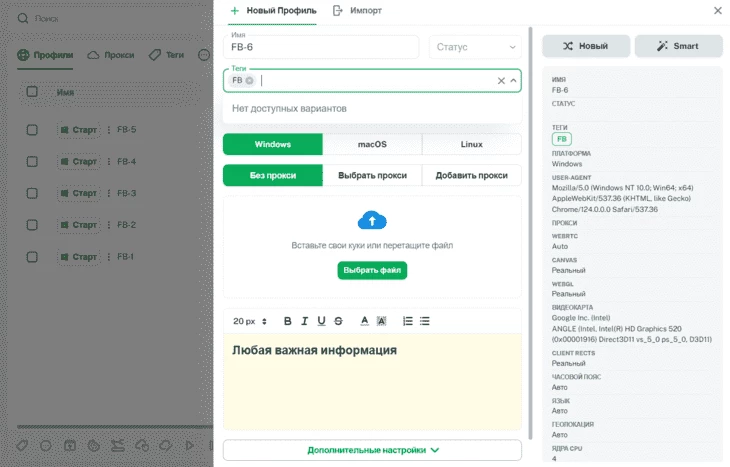This screenshot has width=730, height=467.
Task: Click the cookie icon in the bottom toolbar
Action: pyautogui.click(x=94, y=446)
